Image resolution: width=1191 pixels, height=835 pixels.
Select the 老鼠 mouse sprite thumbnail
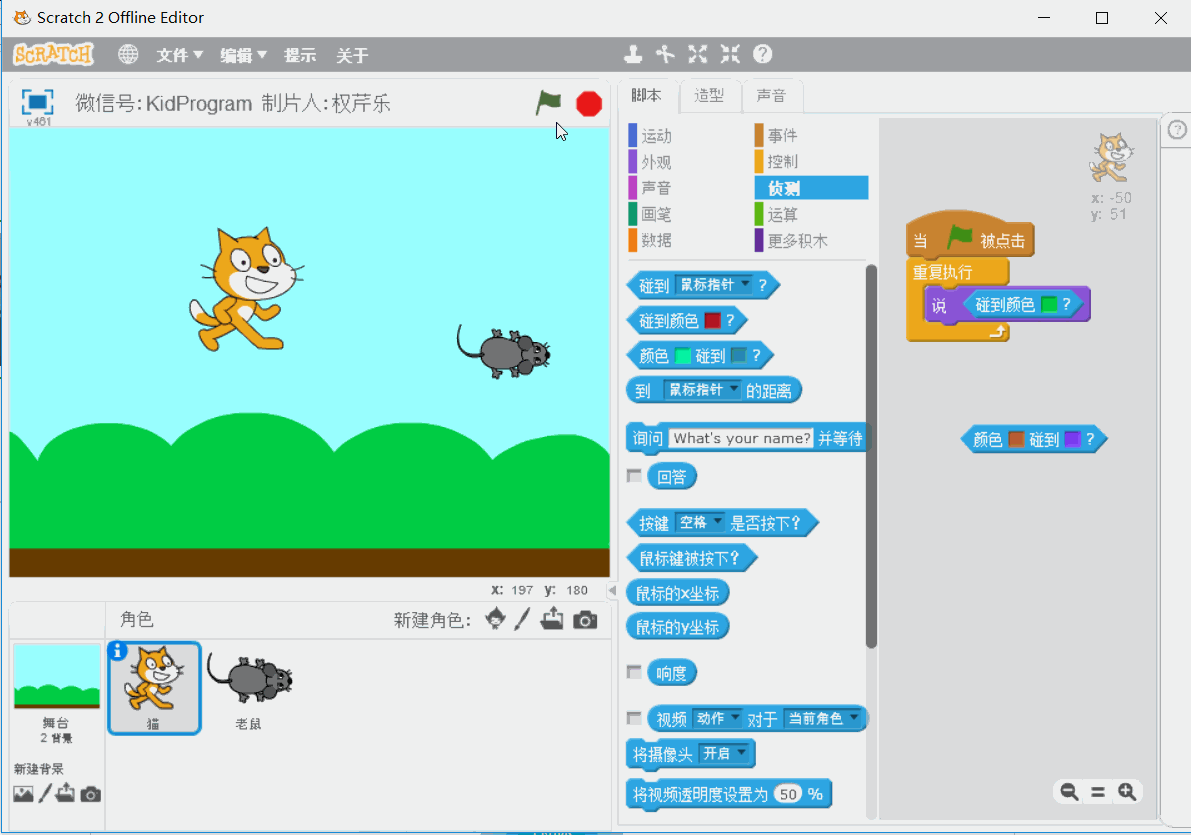click(249, 688)
